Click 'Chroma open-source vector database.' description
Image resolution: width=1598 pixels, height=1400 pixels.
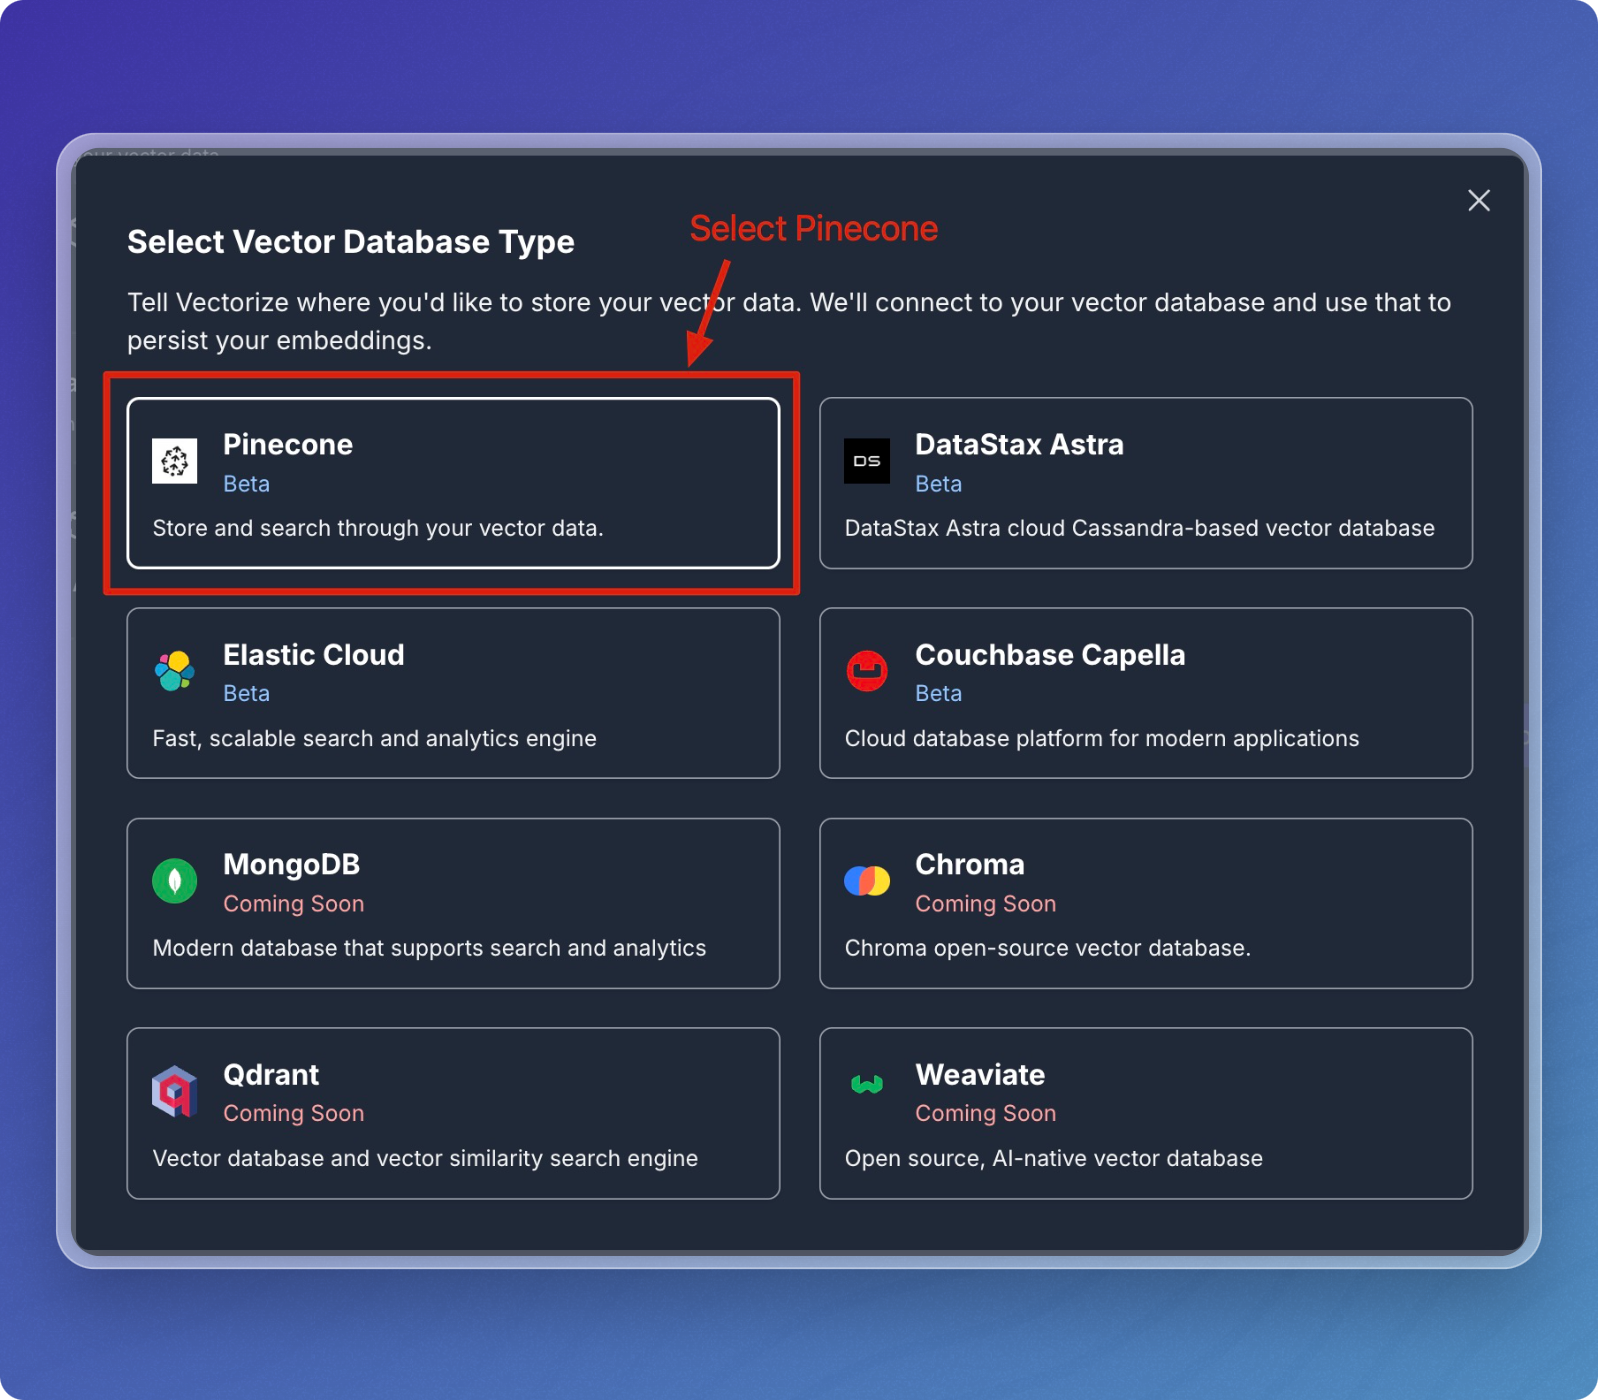pos(1047,948)
